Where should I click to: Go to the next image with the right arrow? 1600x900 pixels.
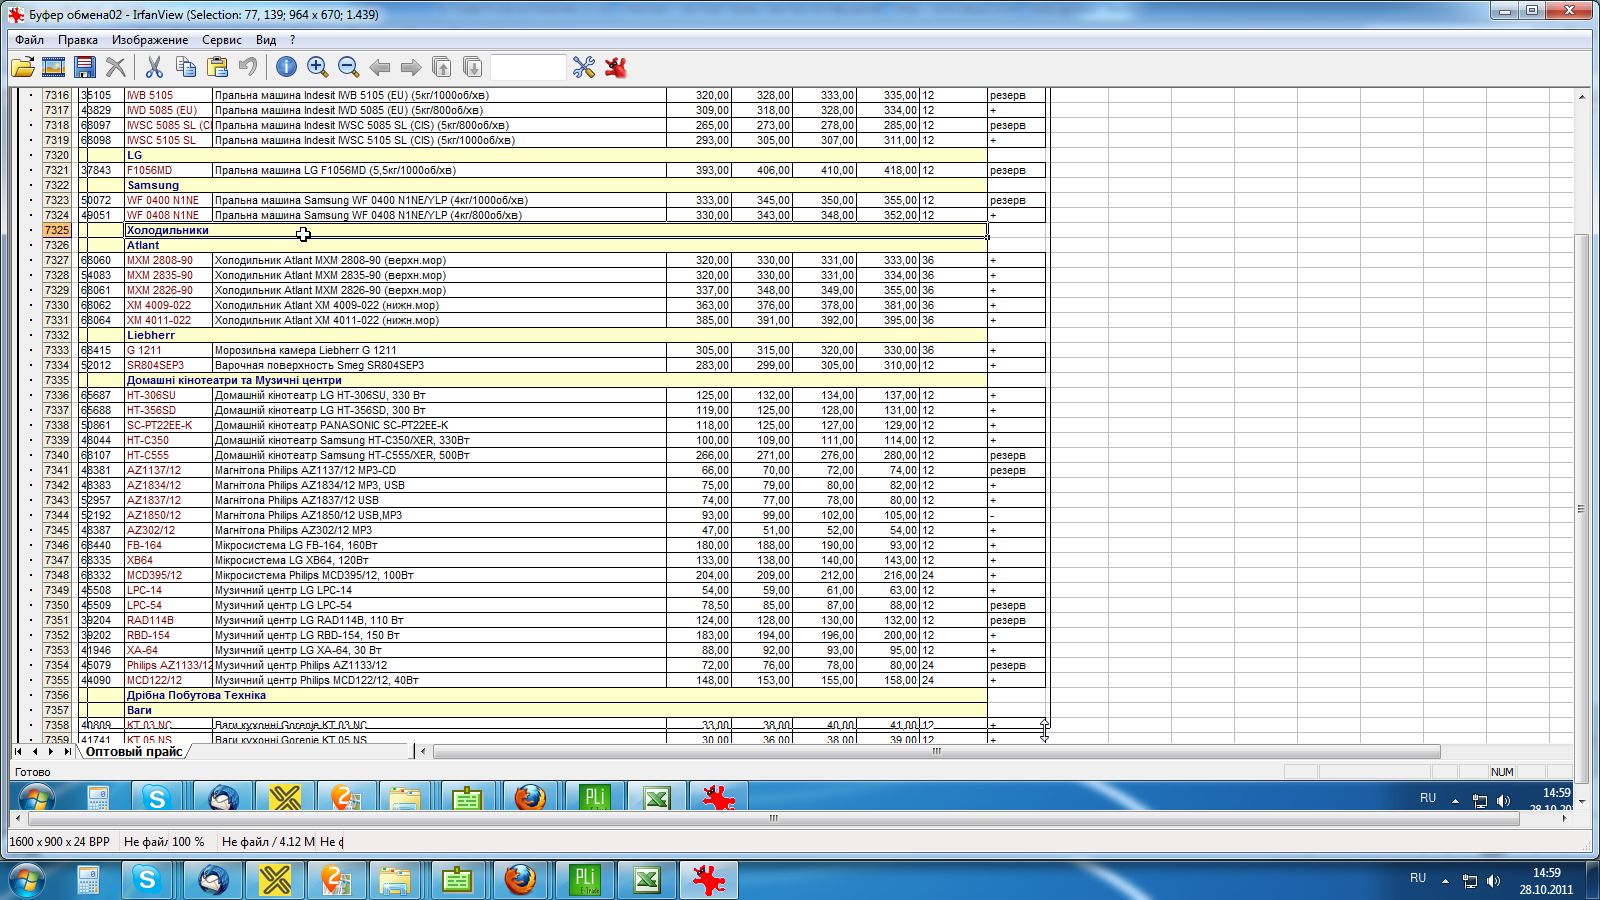(x=411, y=67)
